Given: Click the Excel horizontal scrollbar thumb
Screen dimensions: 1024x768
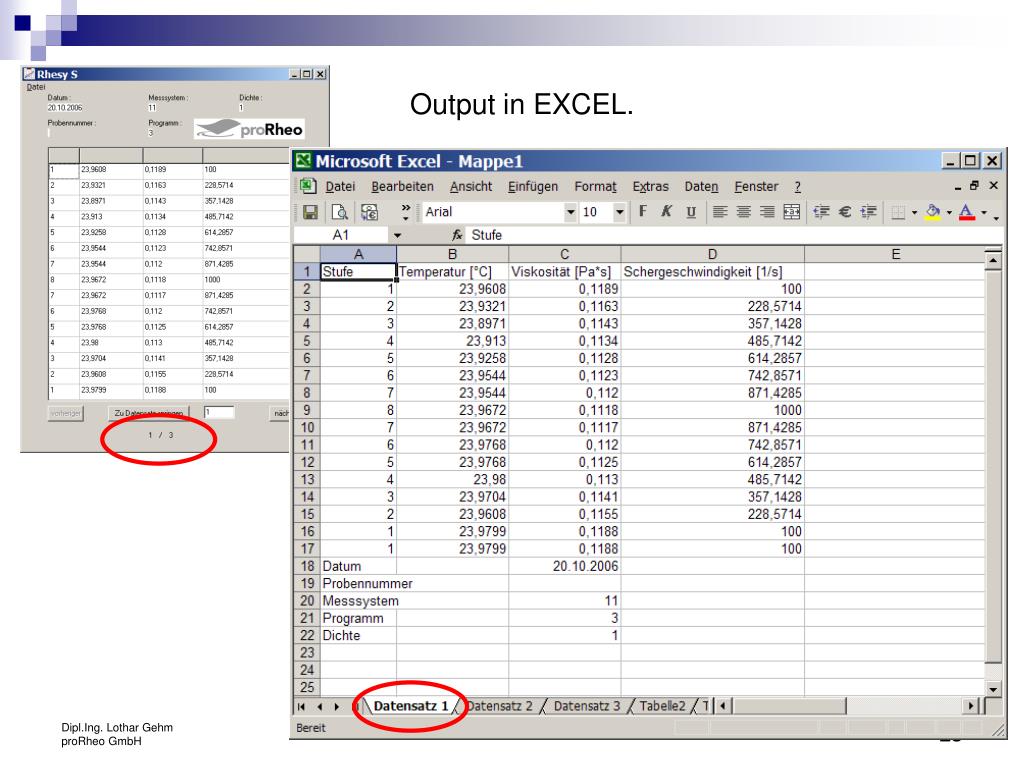Looking at the screenshot, I should pos(790,706).
